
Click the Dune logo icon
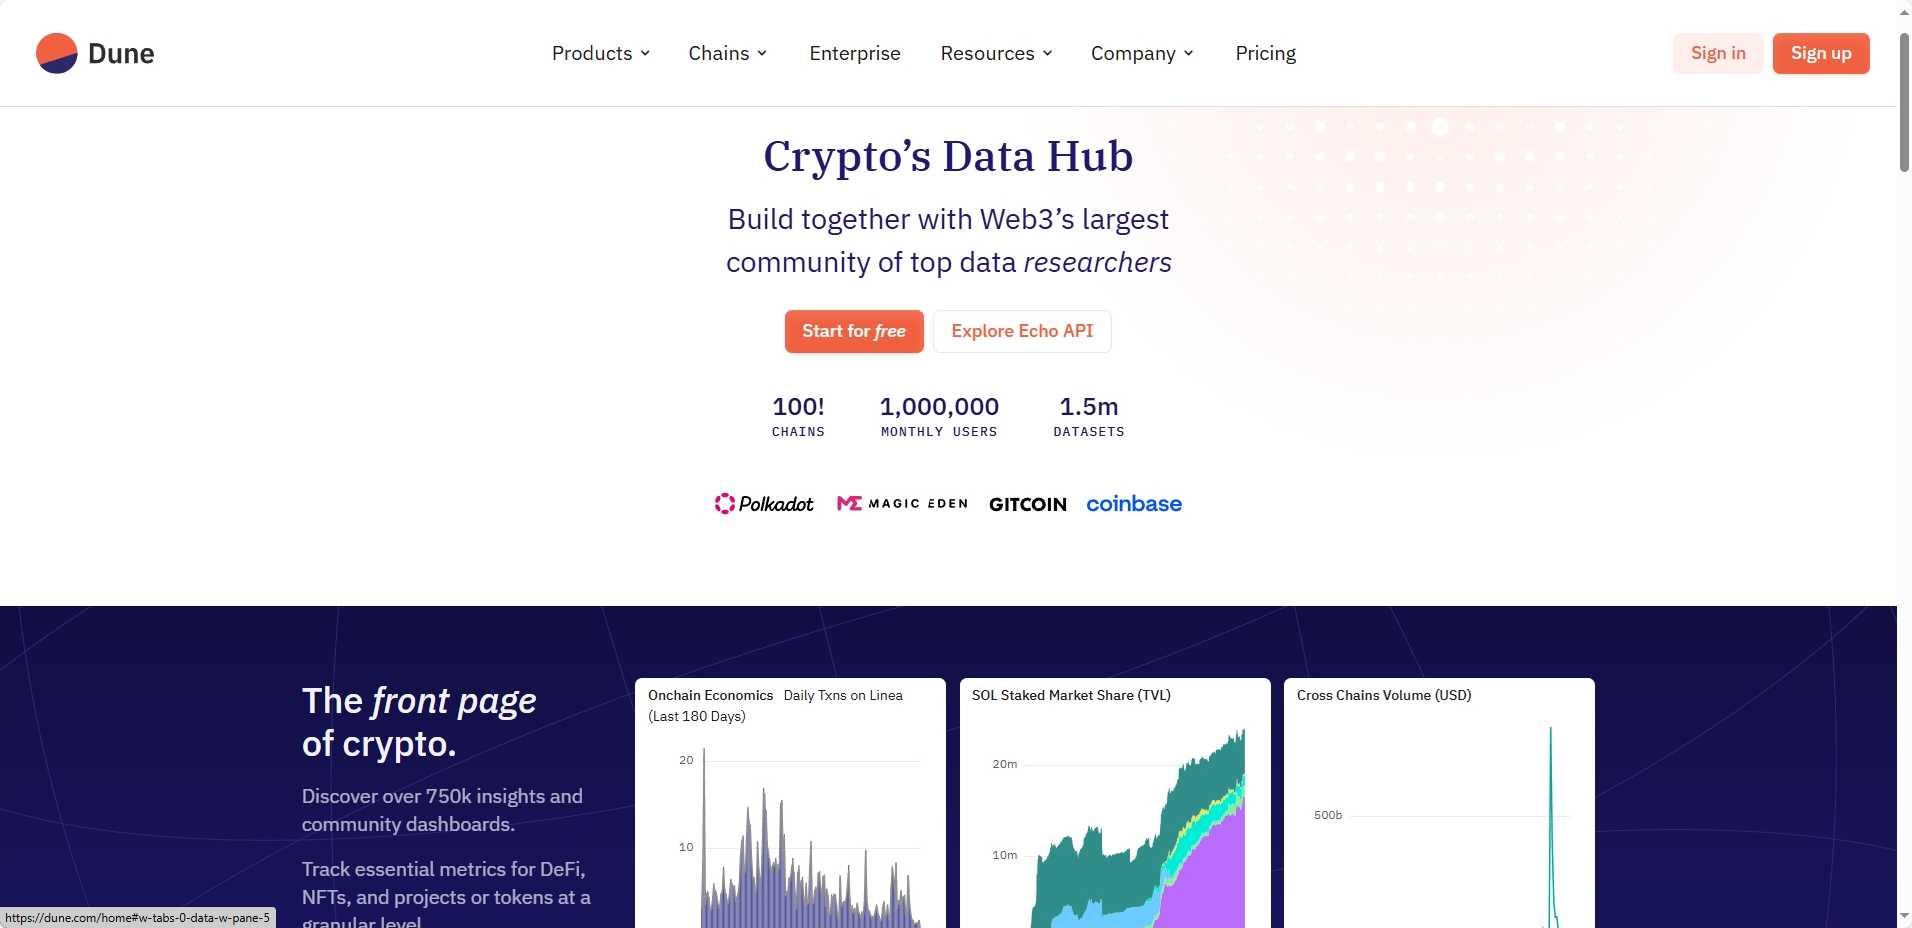(57, 54)
